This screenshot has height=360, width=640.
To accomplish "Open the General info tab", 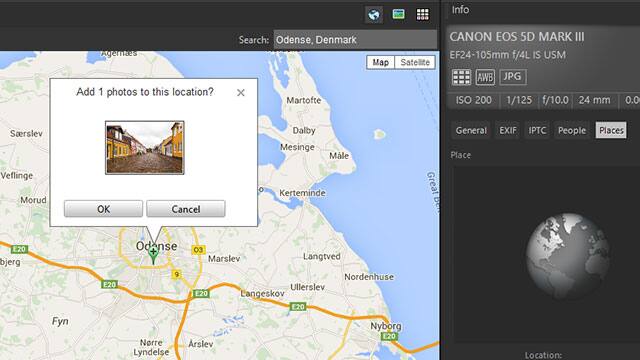I will [x=471, y=130].
